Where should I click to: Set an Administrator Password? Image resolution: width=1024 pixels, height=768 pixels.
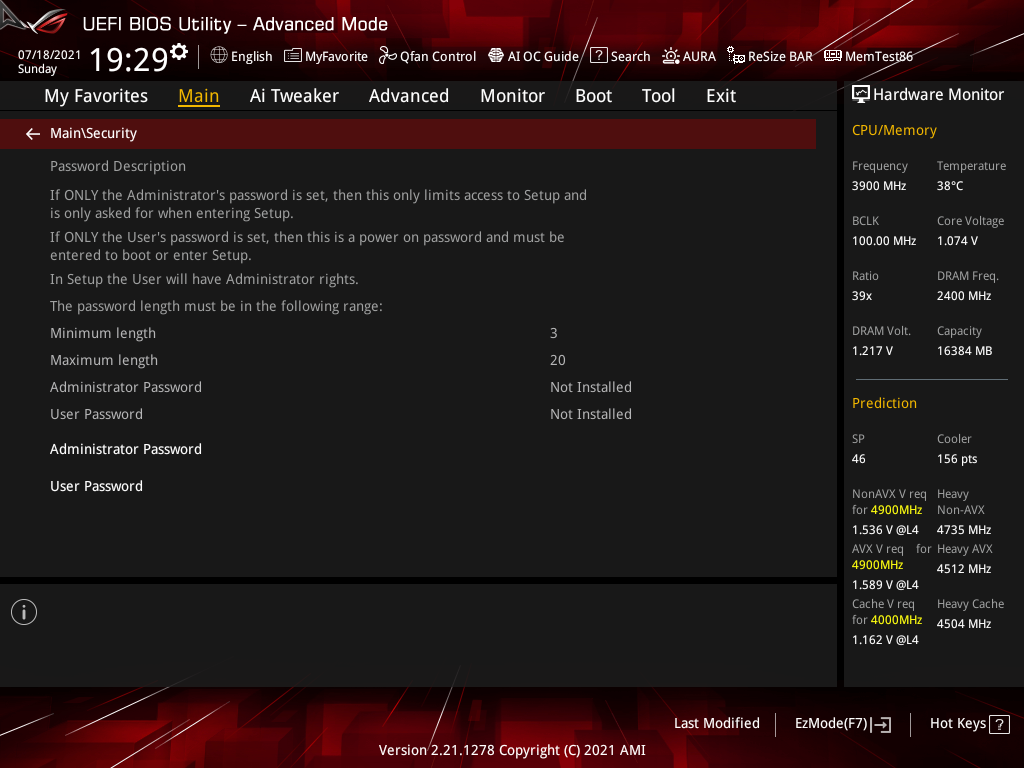click(x=126, y=449)
